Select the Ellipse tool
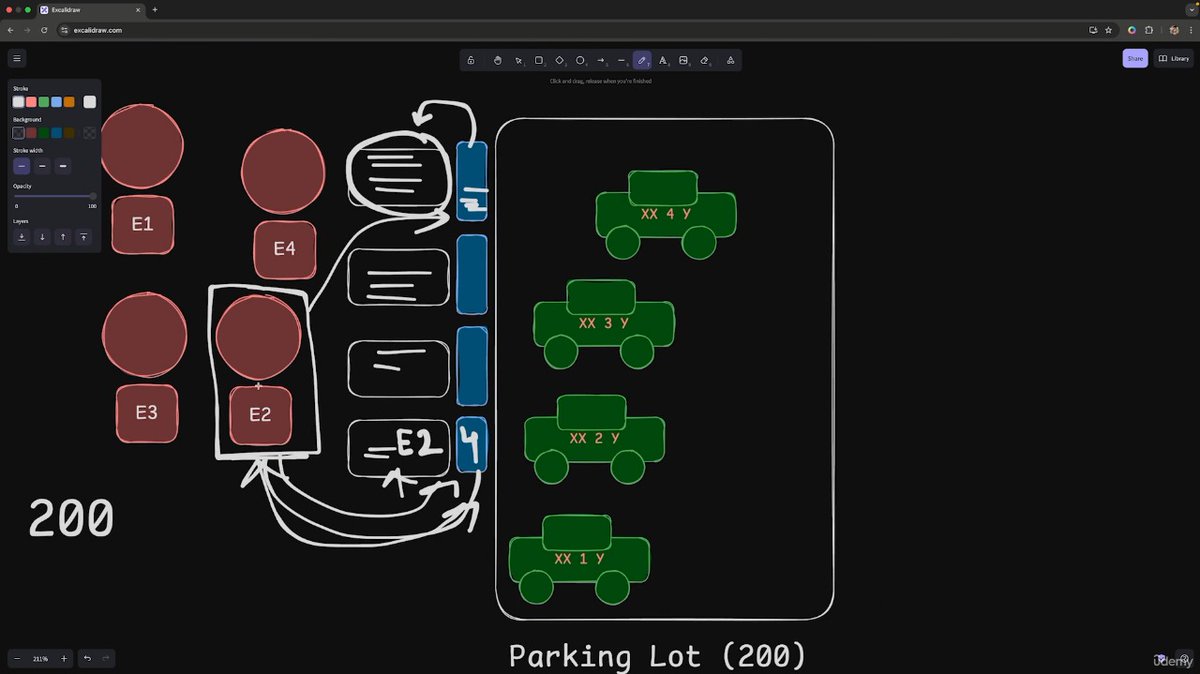This screenshot has width=1200, height=674. point(580,60)
